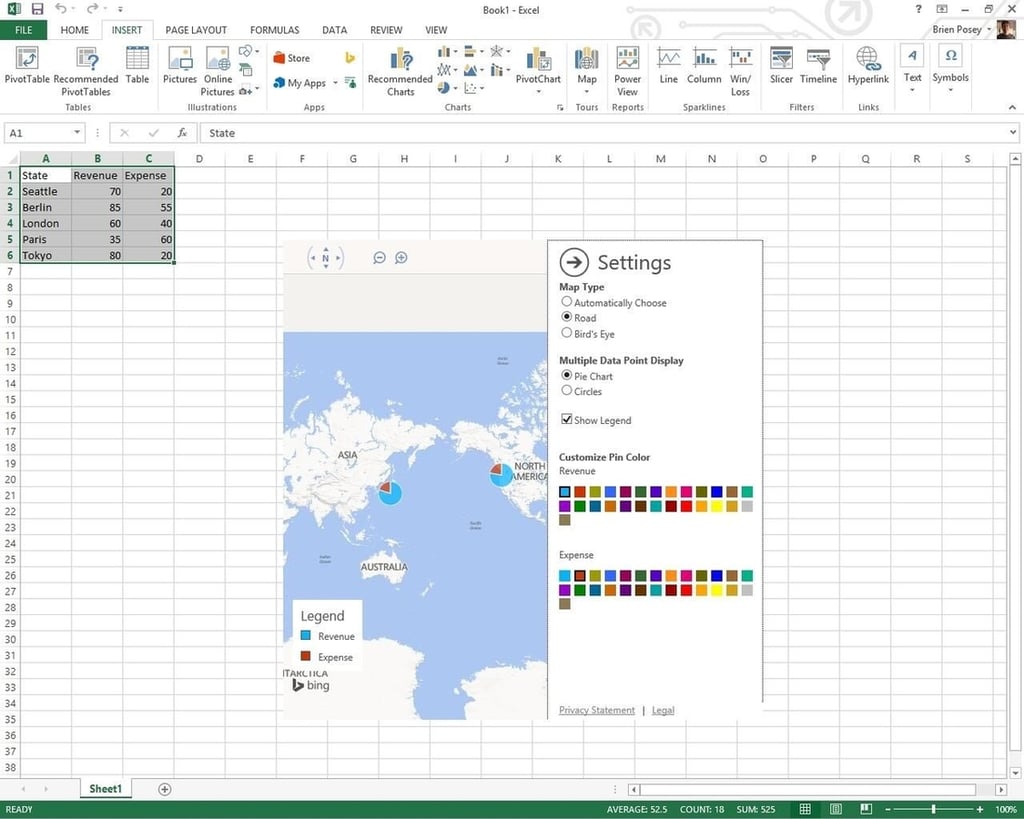Insert a PivotChart
This screenshot has width=1024, height=819.
tap(538, 69)
